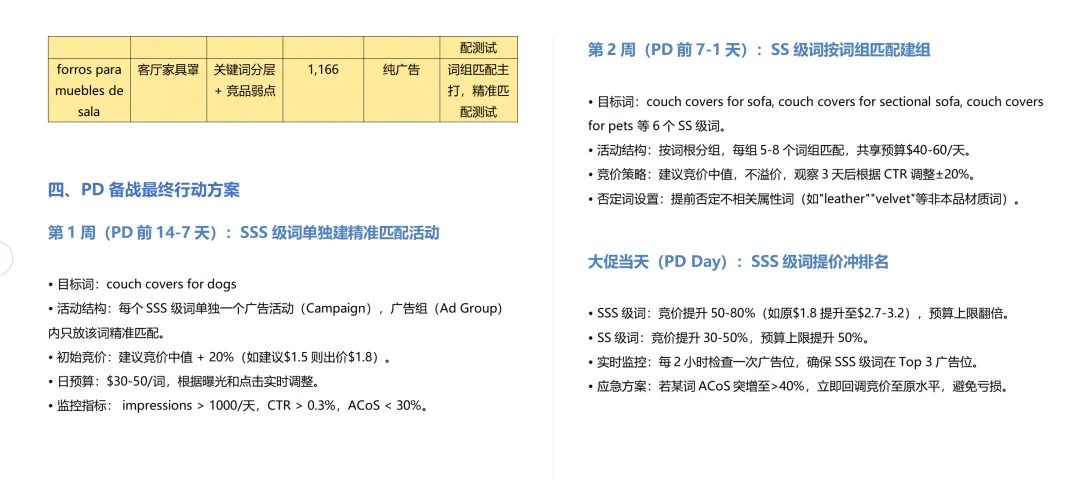Click the 监控指标 impressions bullet line
Image resolution: width=1080 pixels, height=495 pixels.
(x=240, y=406)
